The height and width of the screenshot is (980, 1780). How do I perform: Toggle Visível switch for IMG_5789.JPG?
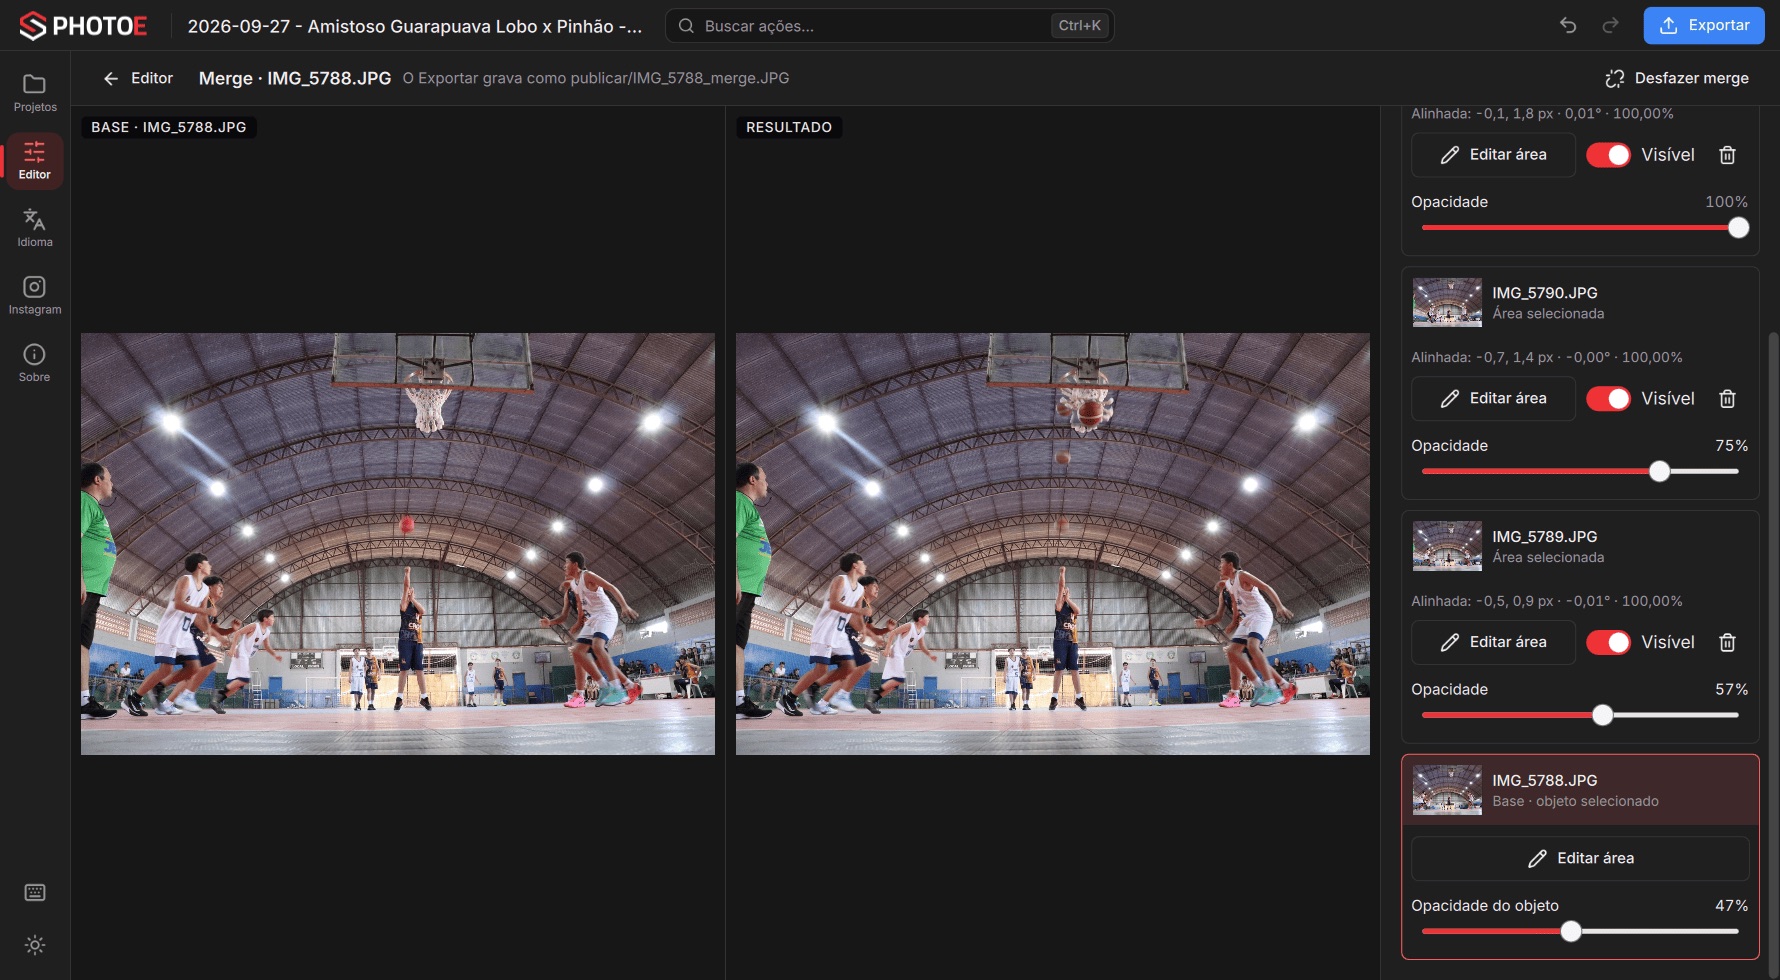tap(1608, 643)
